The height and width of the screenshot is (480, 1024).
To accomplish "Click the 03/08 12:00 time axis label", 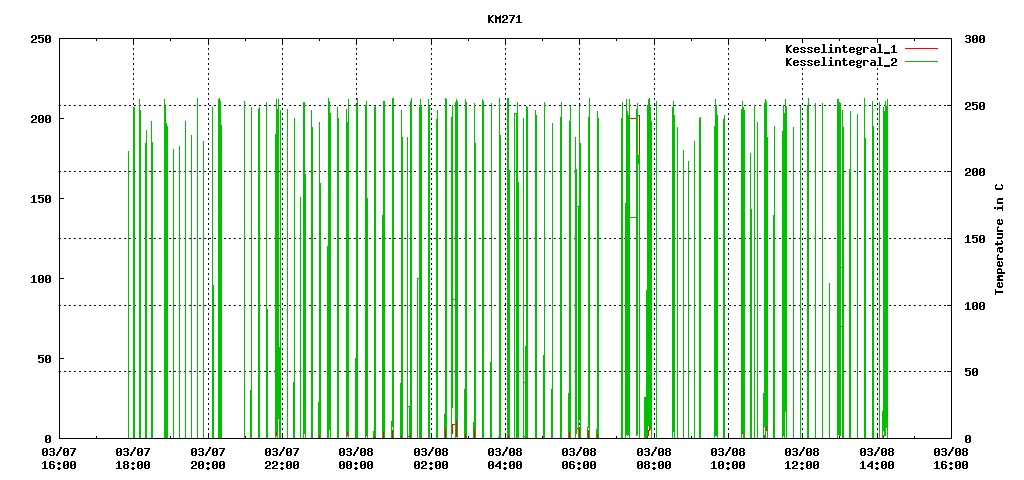I will [802, 458].
